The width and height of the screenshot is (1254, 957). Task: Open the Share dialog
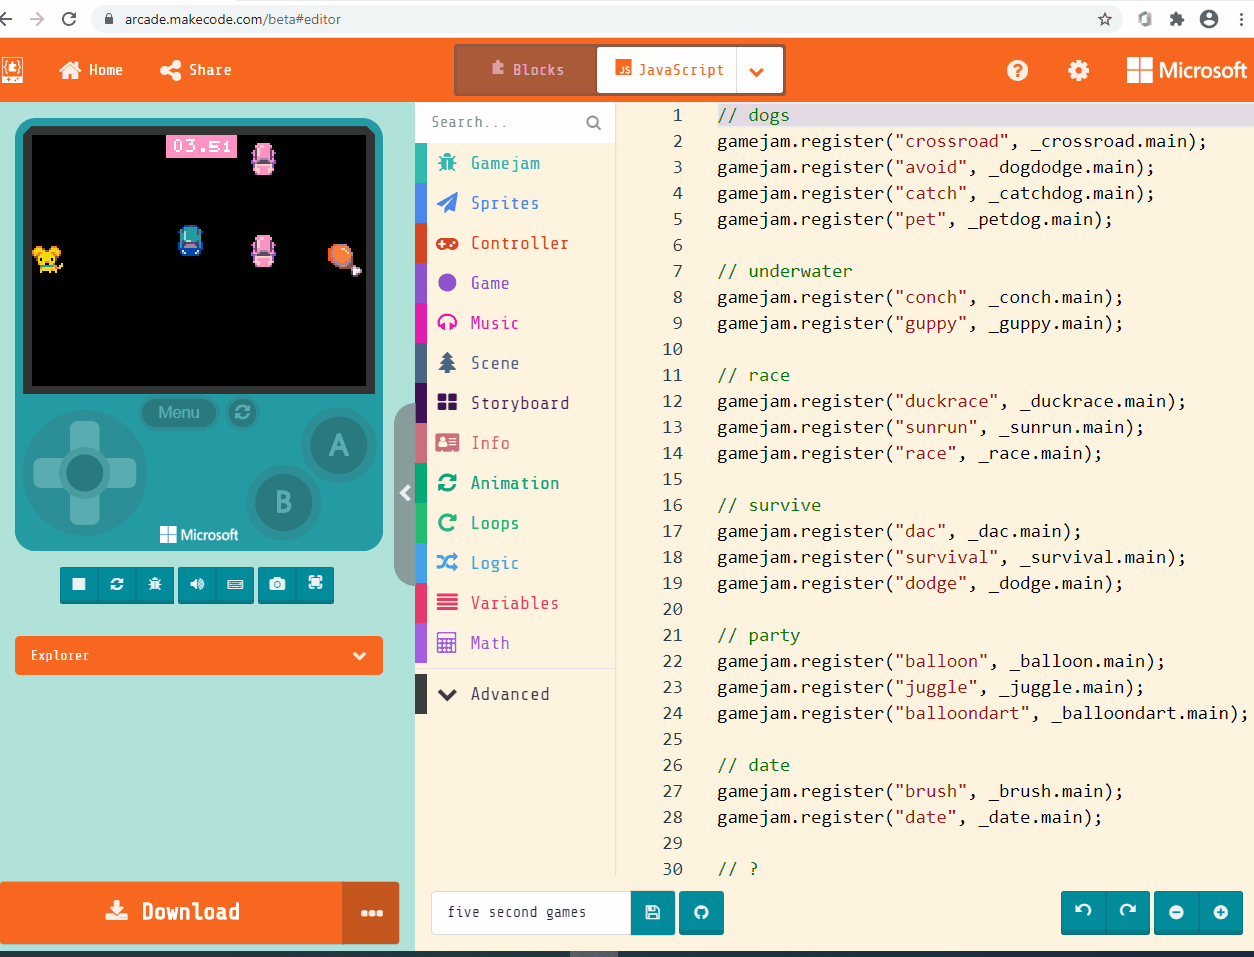pos(196,70)
